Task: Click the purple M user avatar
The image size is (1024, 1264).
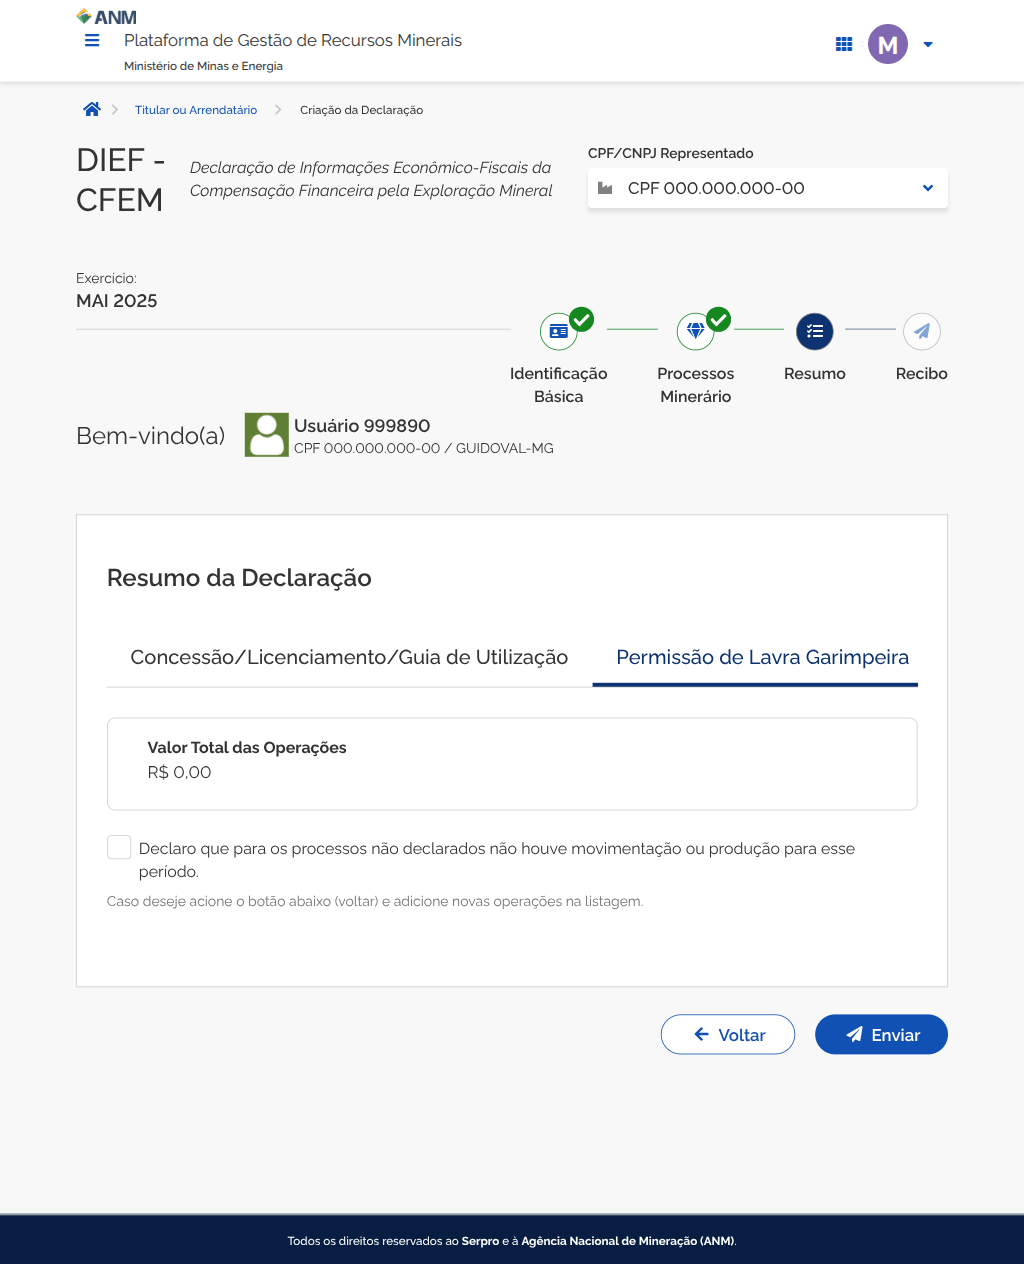Action: pos(887,44)
